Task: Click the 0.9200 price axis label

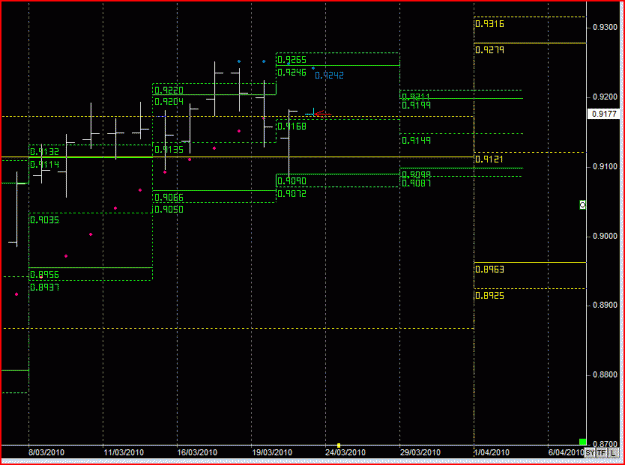Action: click(x=604, y=97)
